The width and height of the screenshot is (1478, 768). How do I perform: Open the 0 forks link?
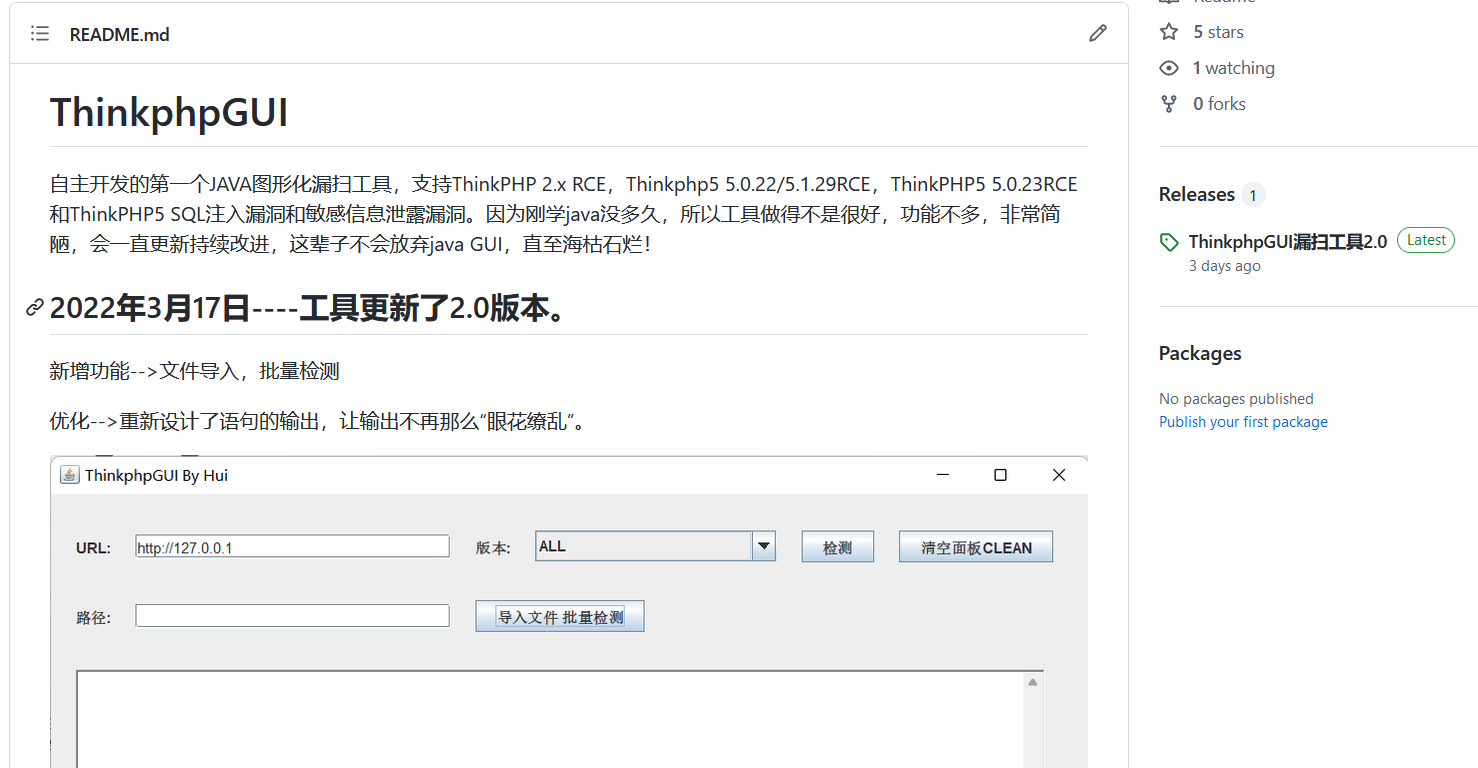point(1219,104)
